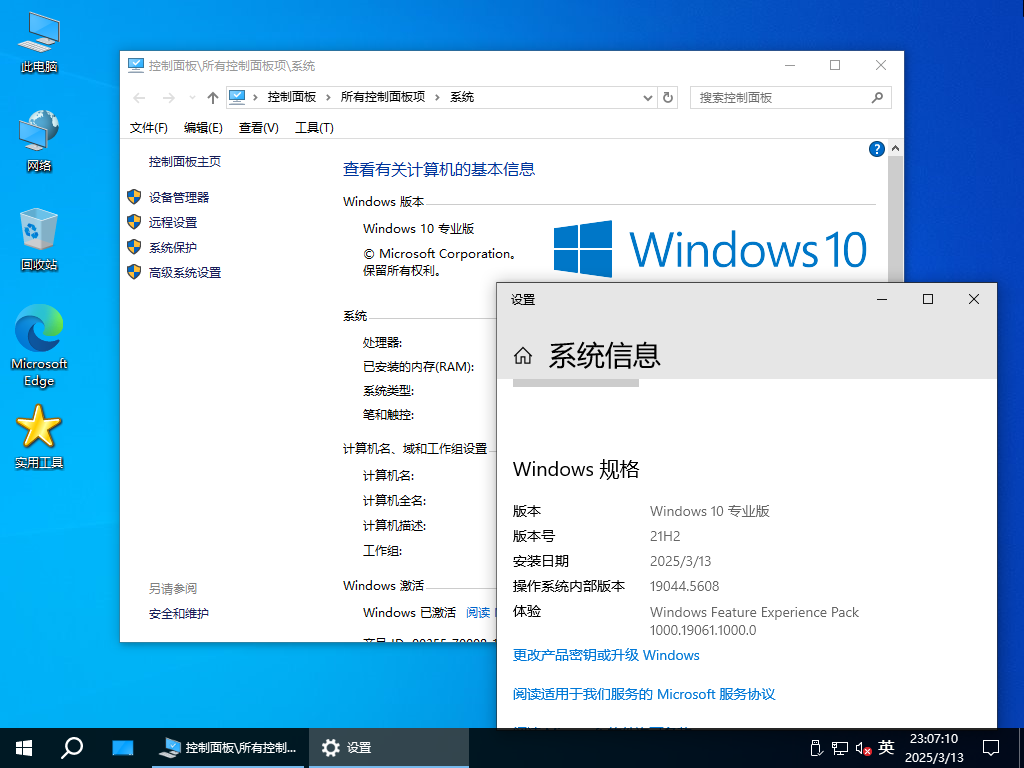This screenshot has height=768, width=1024.
Task: Select the 网络 desktop icon
Action: [39, 141]
